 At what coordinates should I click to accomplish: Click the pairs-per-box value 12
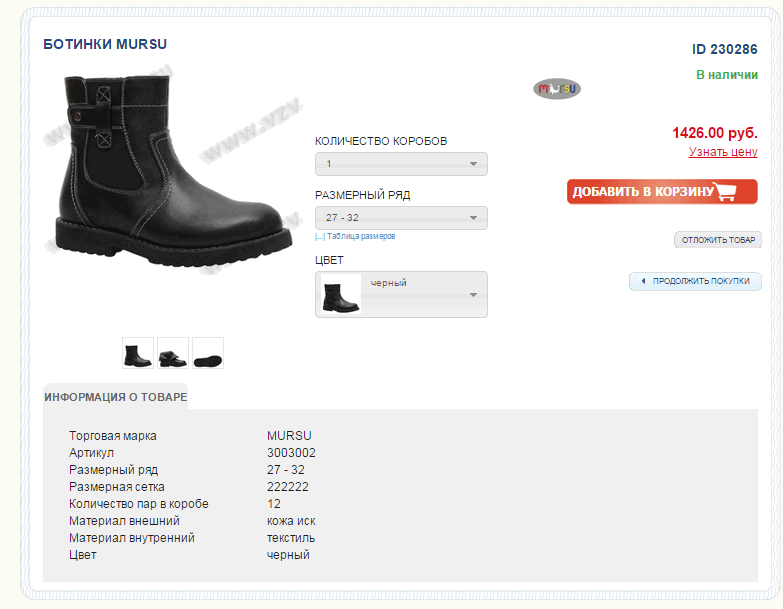click(274, 504)
